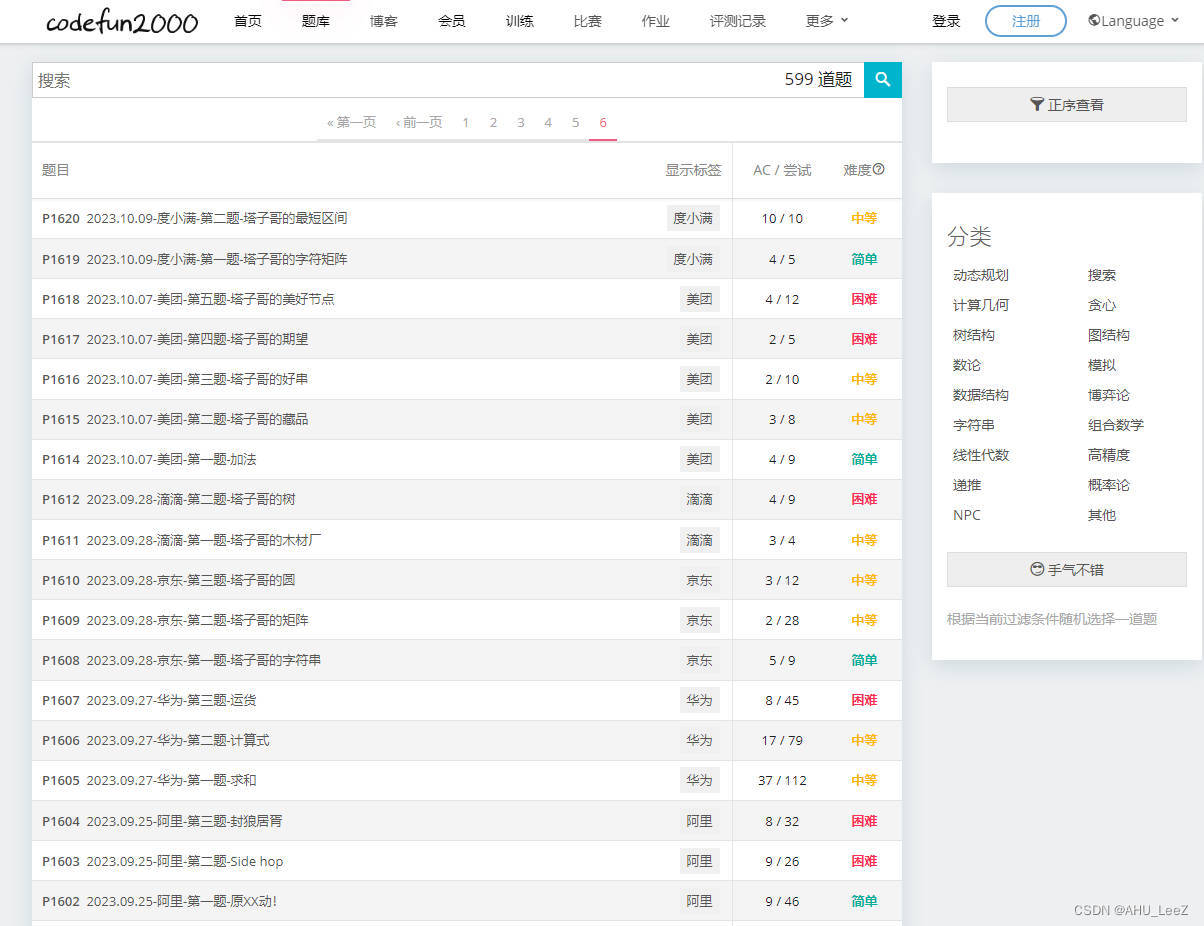Filter by 组合数学 category
The height and width of the screenshot is (926, 1204).
(1116, 425)
